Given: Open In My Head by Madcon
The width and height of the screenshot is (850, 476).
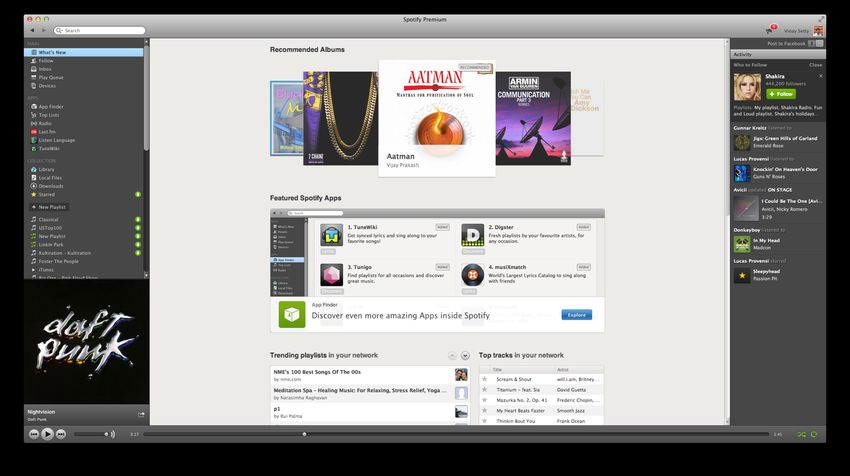Looking at the screenshot, I should [766, 240].
